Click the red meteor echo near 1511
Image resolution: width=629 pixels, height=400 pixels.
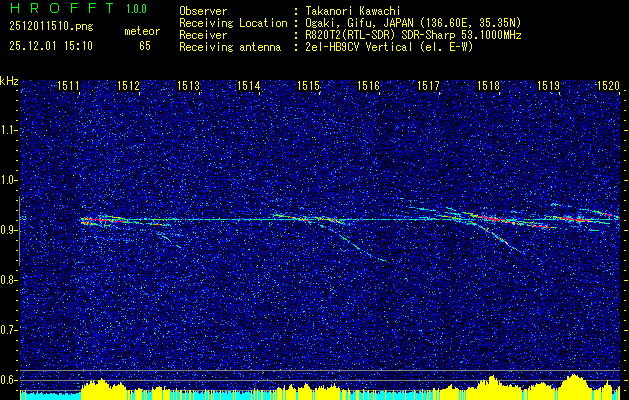point(103,220)
